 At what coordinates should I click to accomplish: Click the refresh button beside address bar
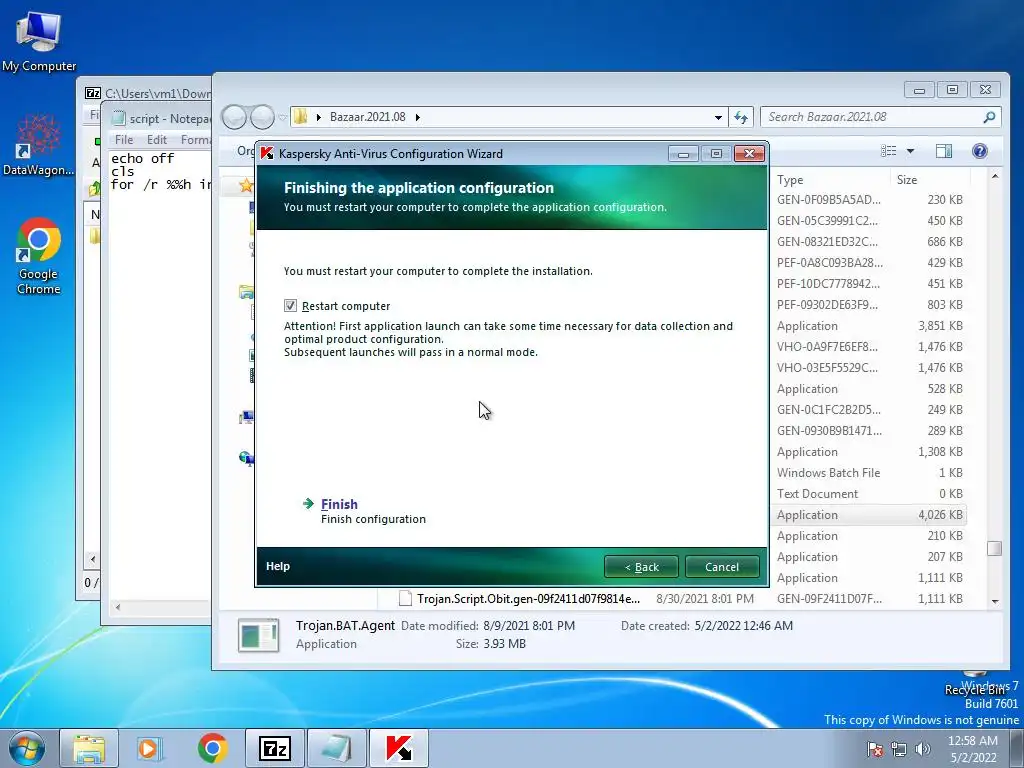pyautogui.click(x=741, y=117)
